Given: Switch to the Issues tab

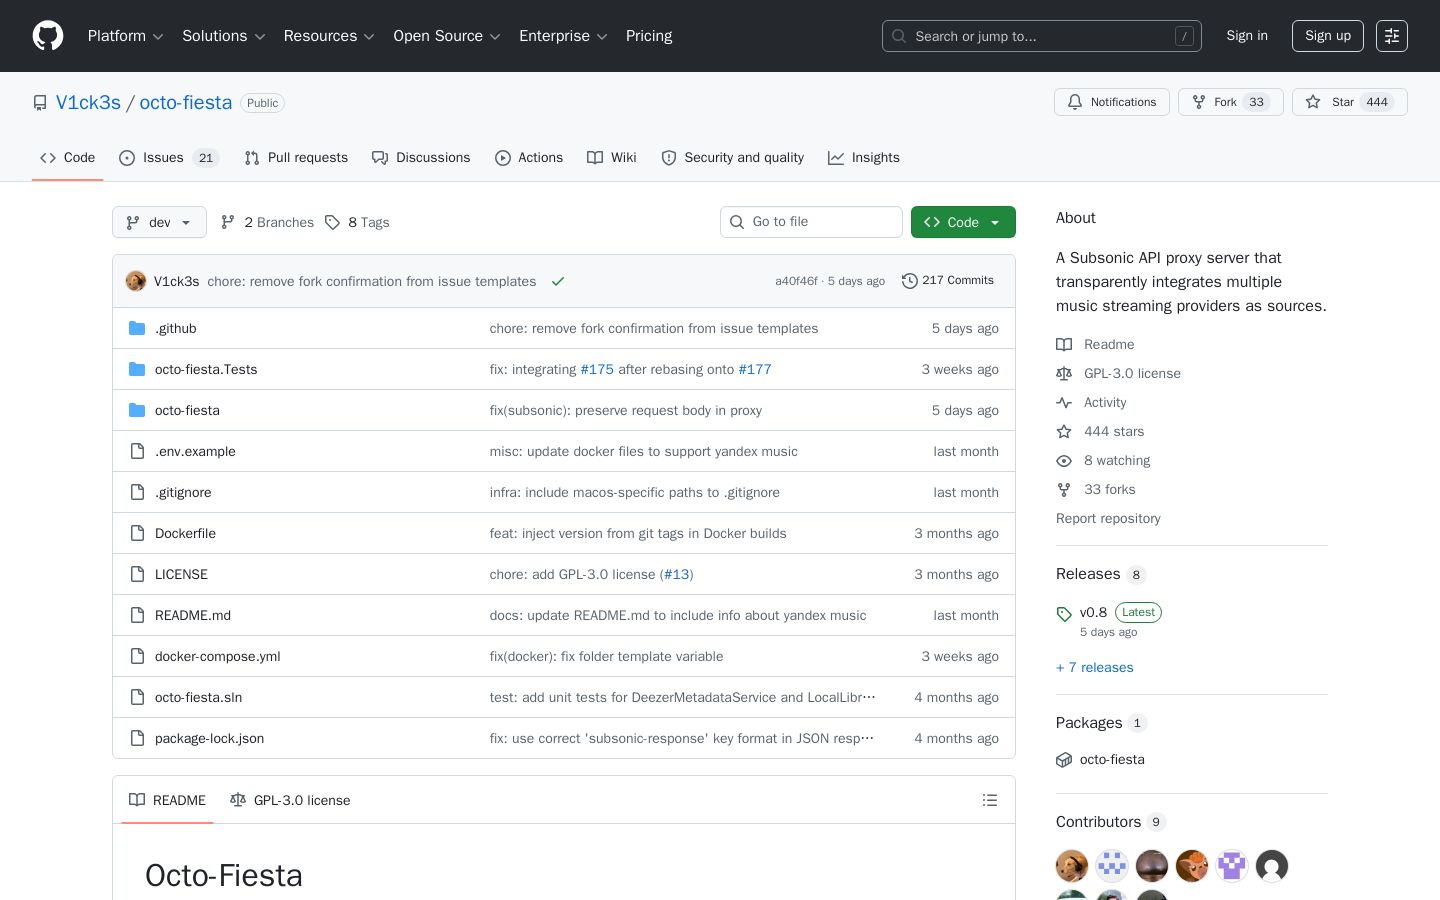Looking at the screenshot, I should [168, 158].
